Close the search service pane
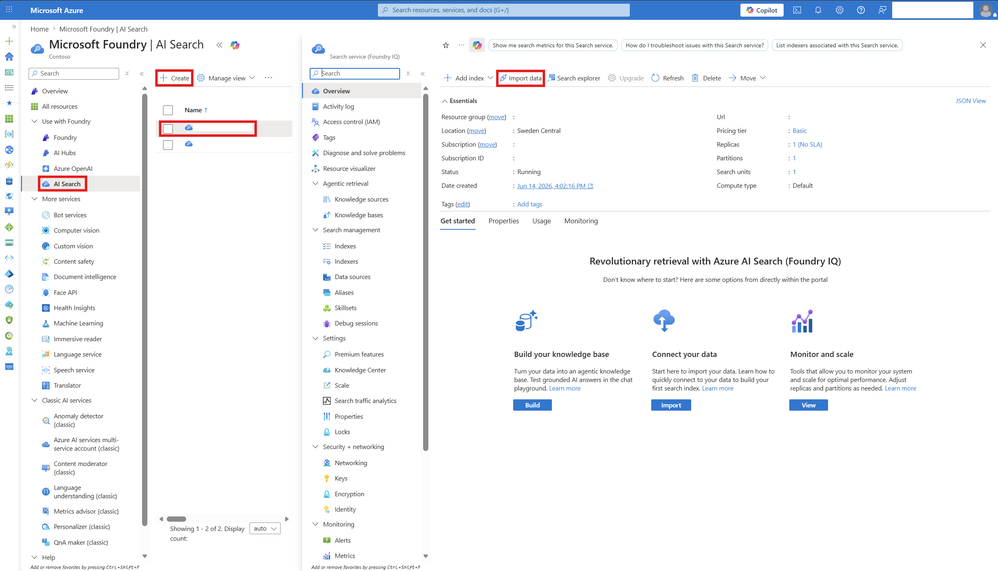 [983, 45]
